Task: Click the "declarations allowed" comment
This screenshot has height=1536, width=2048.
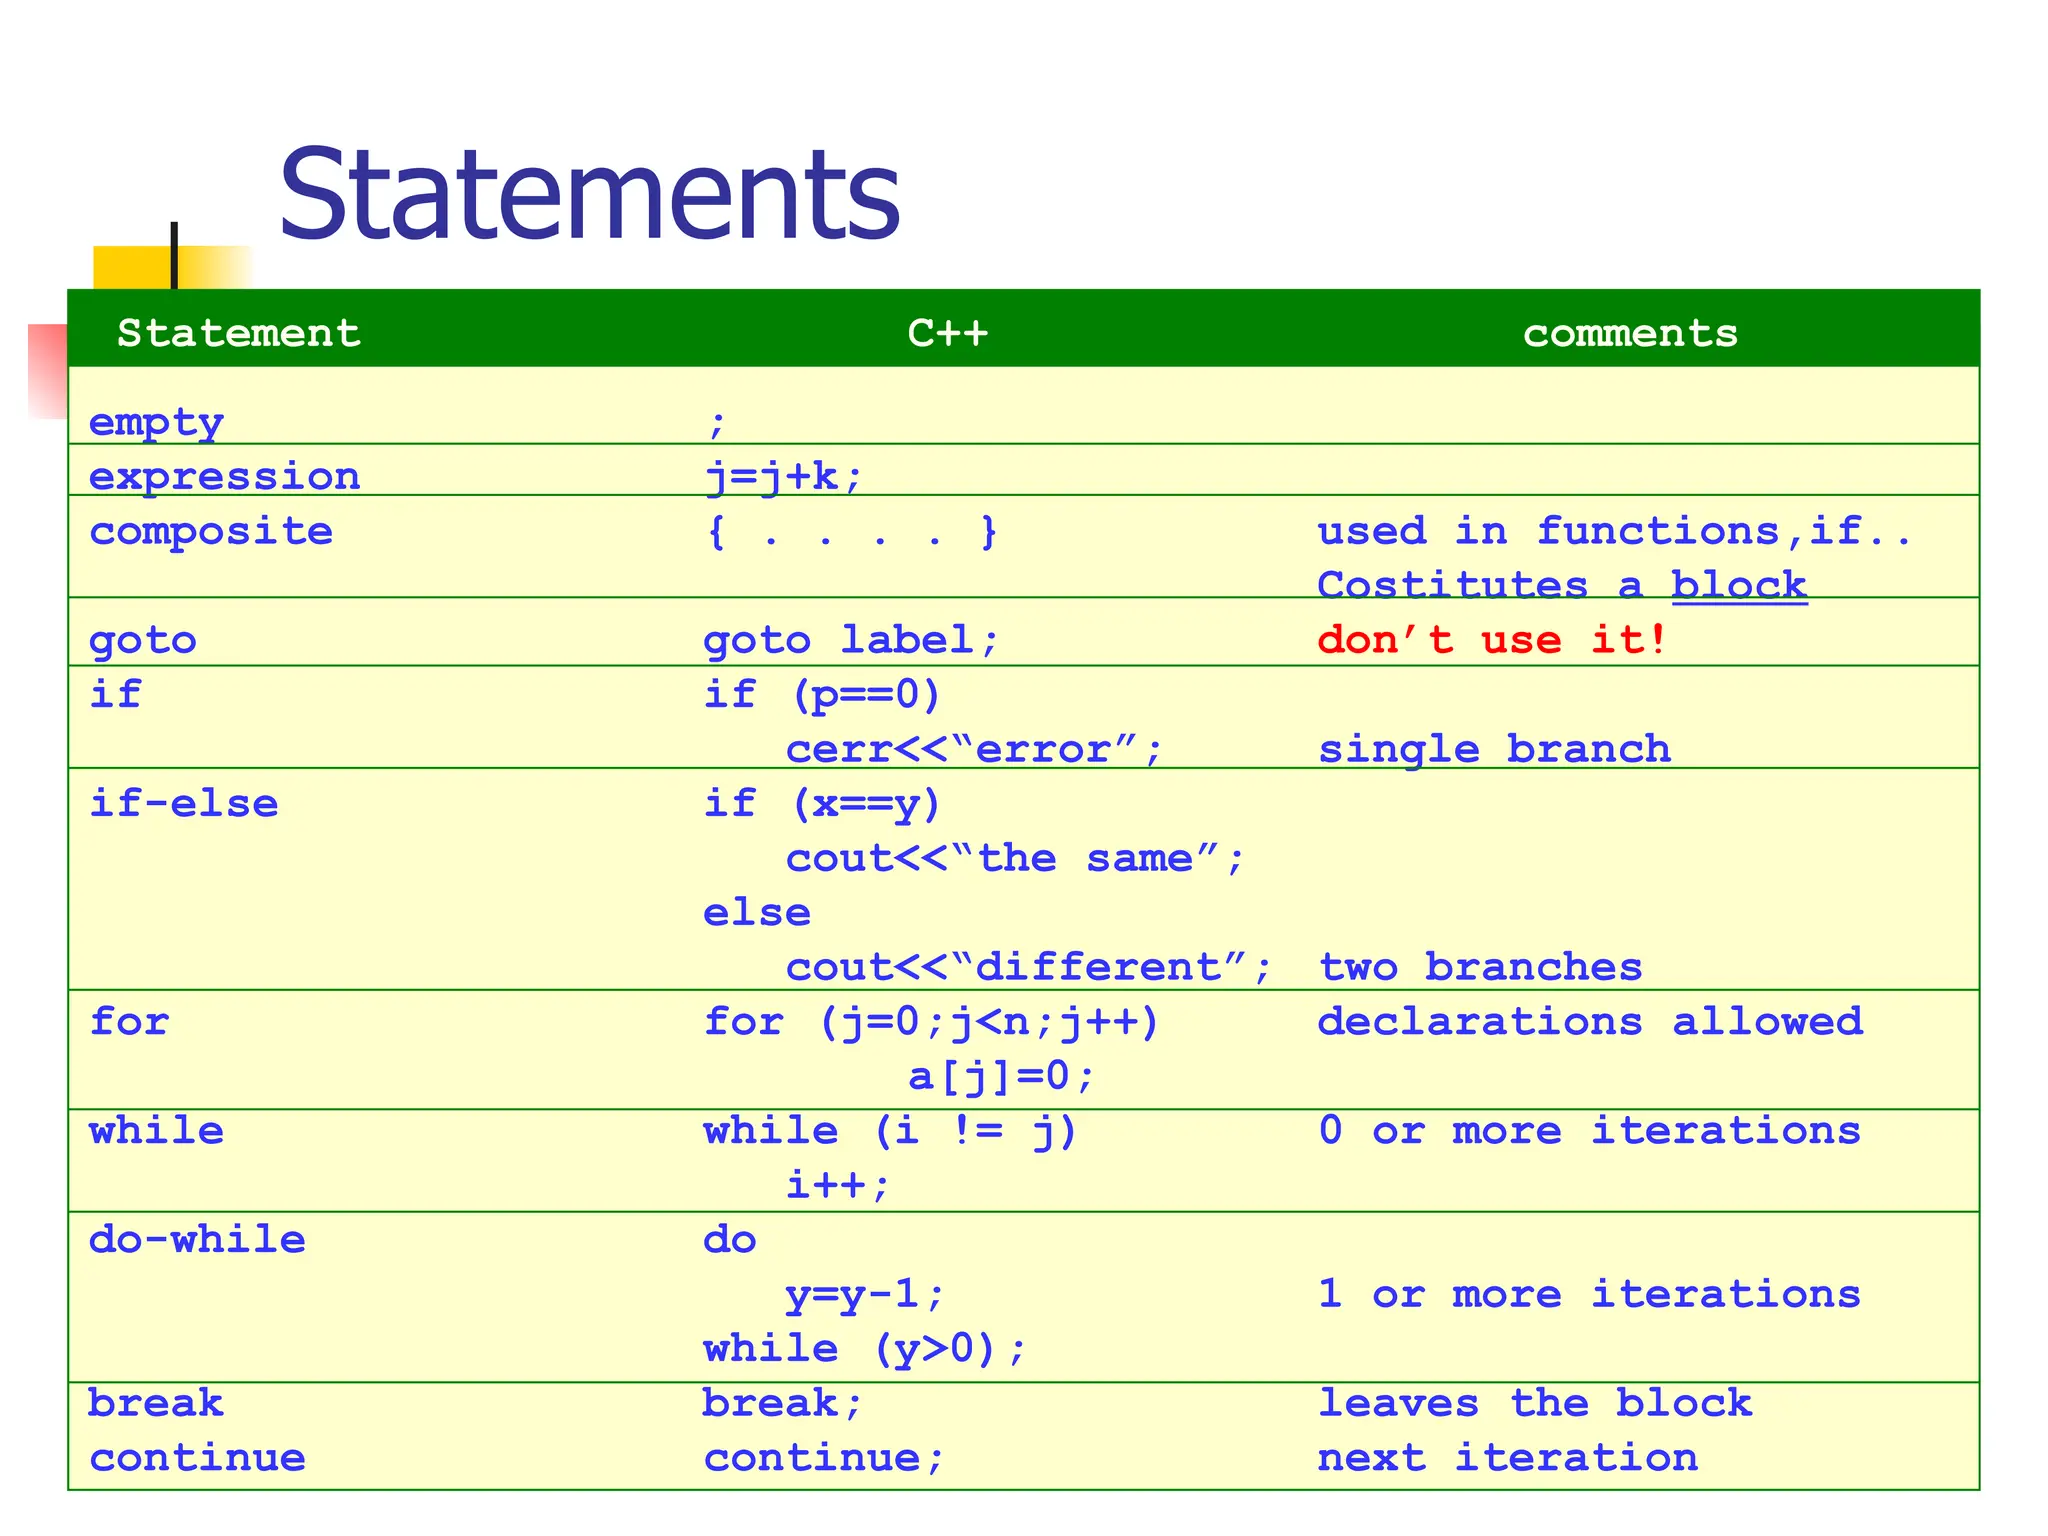Action: [x=1590, y=1022]
